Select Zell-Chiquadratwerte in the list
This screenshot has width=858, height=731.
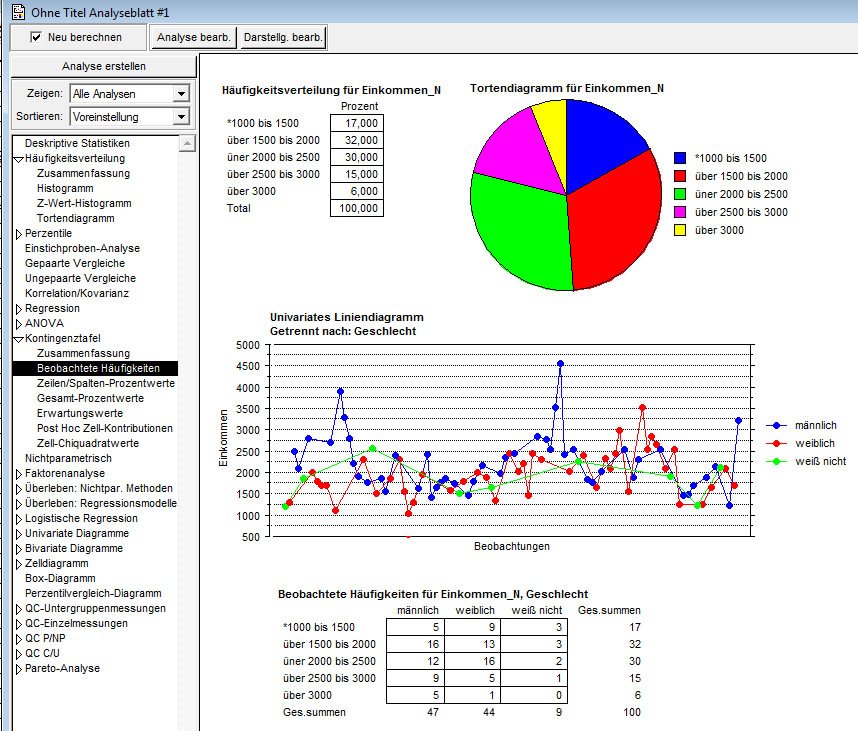click(x=88, y=443)
